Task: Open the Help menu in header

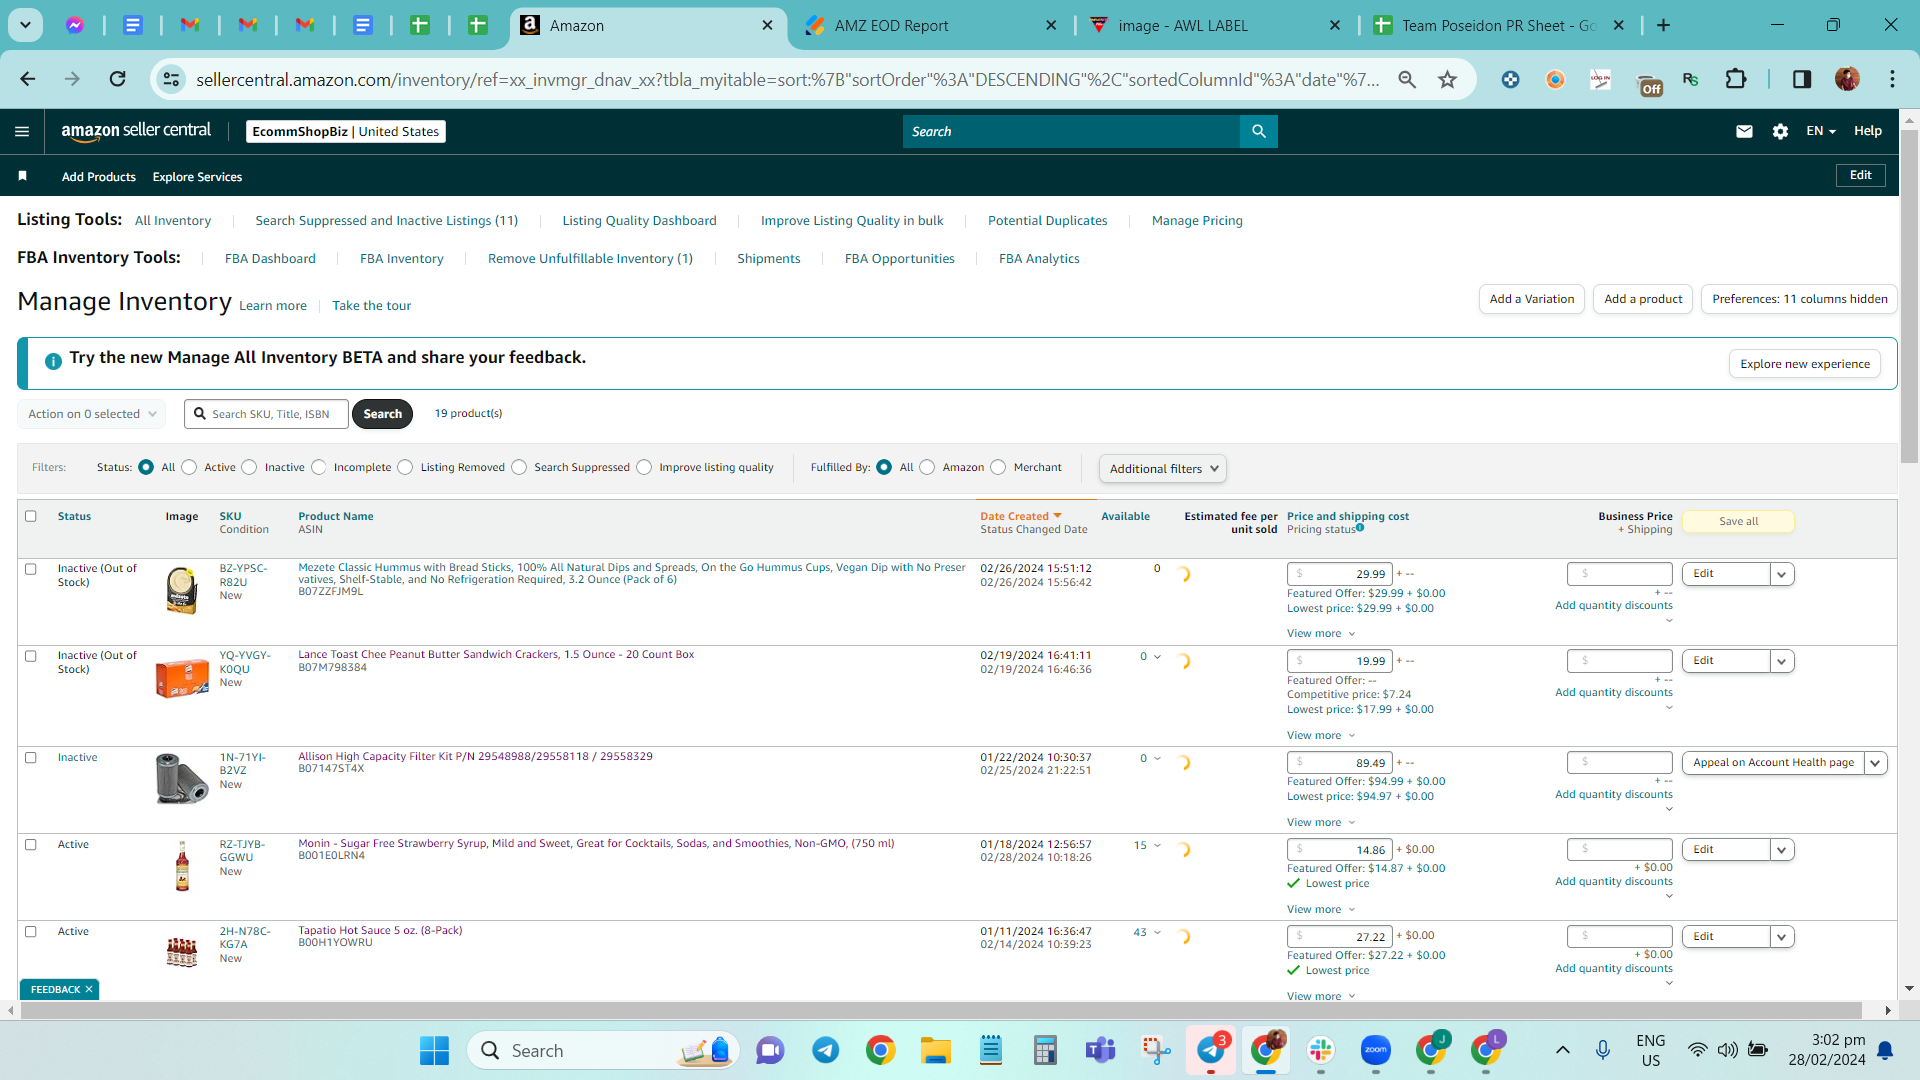Action: point(1868,131)
